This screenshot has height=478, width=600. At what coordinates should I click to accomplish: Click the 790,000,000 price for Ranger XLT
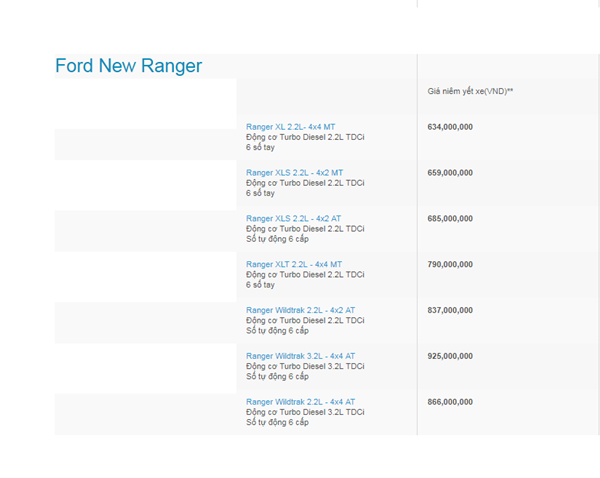click(x=450, y=264)
